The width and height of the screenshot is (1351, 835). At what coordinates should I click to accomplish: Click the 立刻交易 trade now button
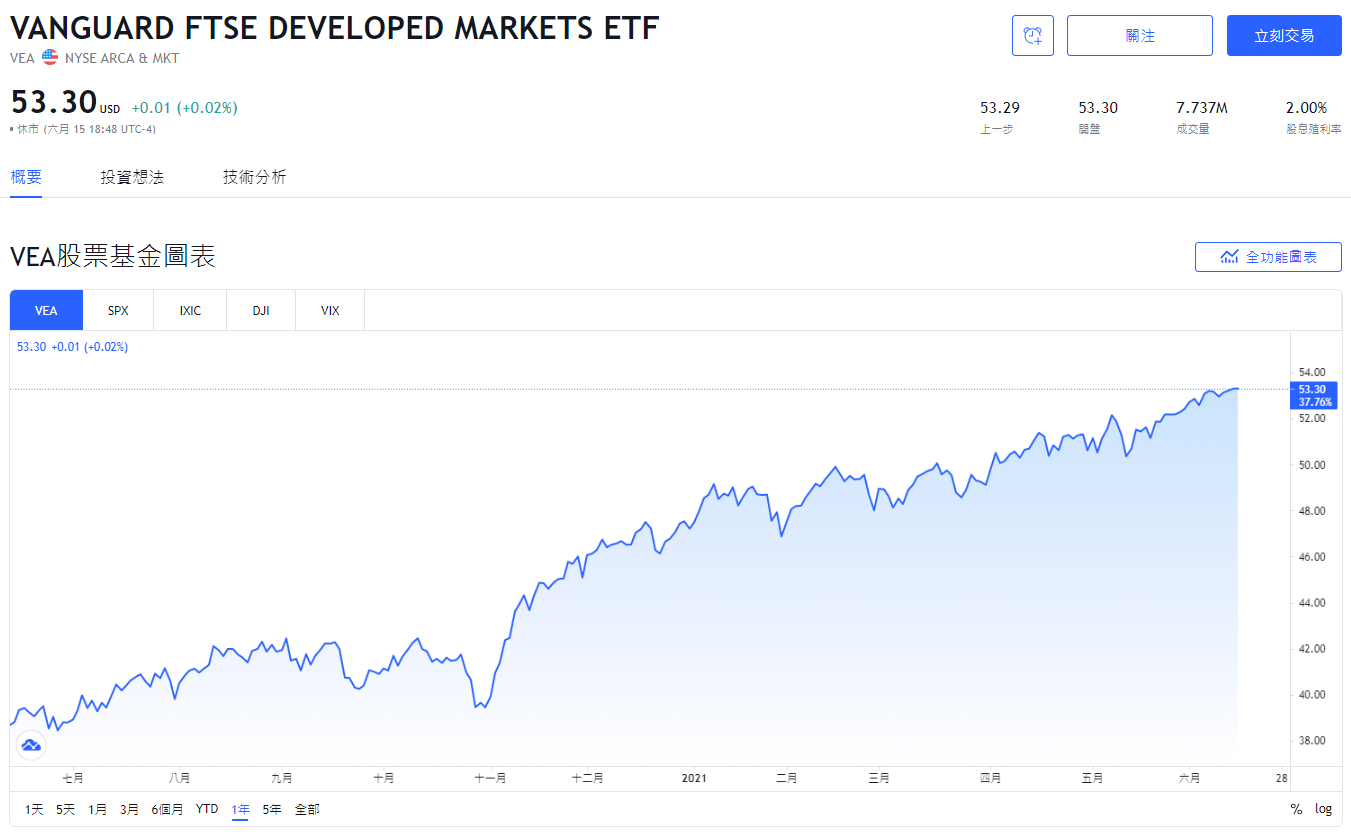(1284, 36)
